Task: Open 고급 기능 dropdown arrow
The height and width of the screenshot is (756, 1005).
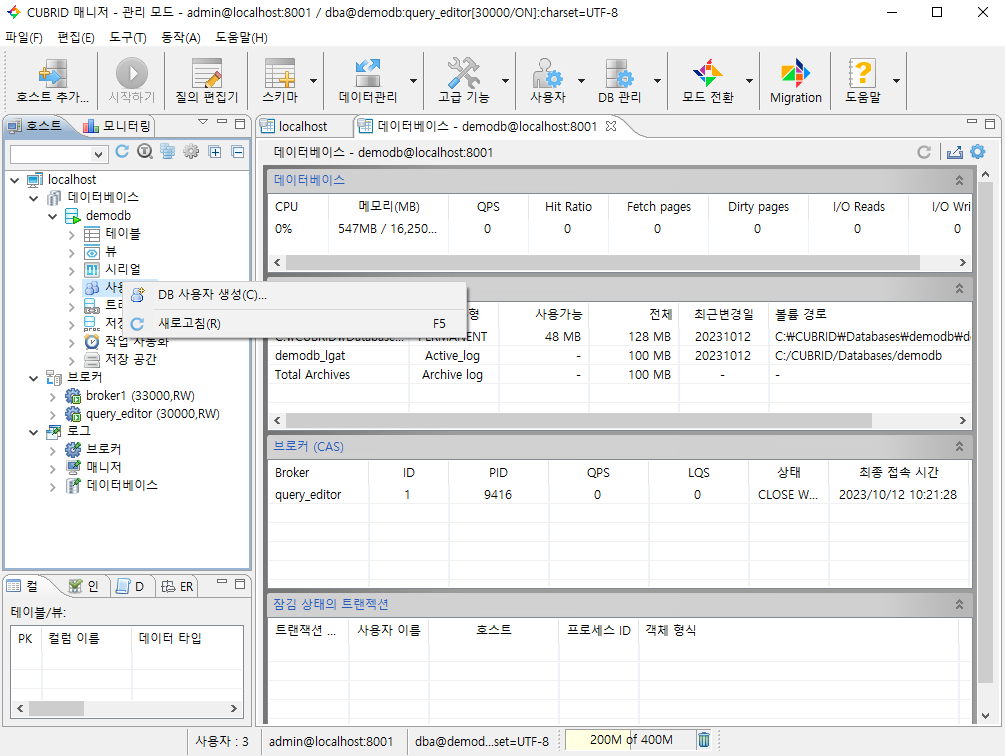Action: tap(505, 81)
